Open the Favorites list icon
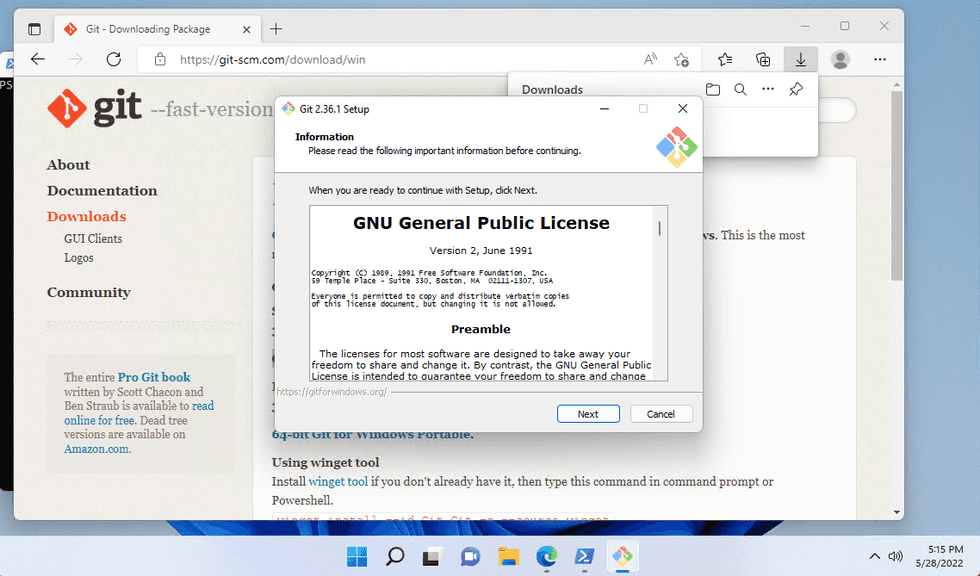Viewport: 980px width, 576px height. (725, 60)
